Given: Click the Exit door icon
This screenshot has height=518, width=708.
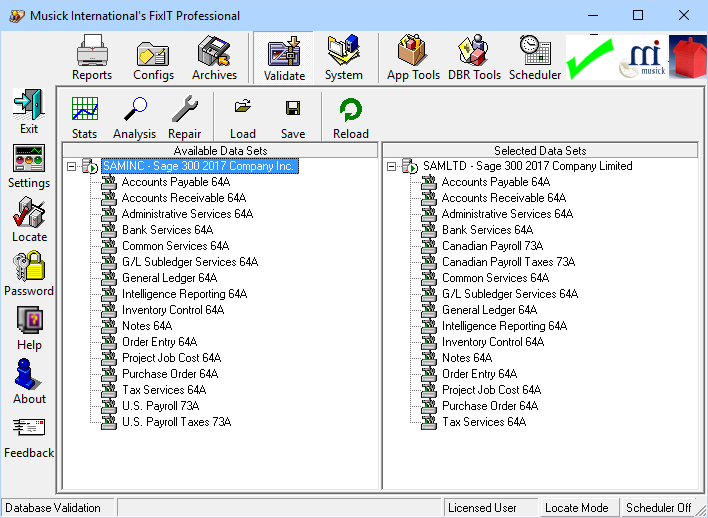Looking at the screenshot, I should coord(29,111).
